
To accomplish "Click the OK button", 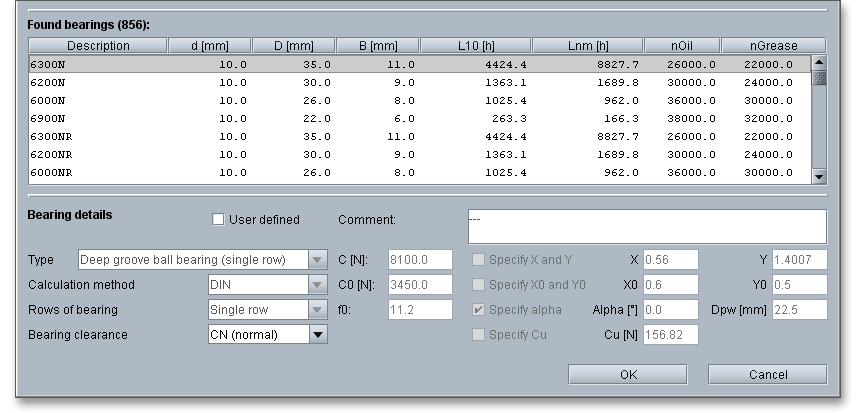I will tap(628, 375).
